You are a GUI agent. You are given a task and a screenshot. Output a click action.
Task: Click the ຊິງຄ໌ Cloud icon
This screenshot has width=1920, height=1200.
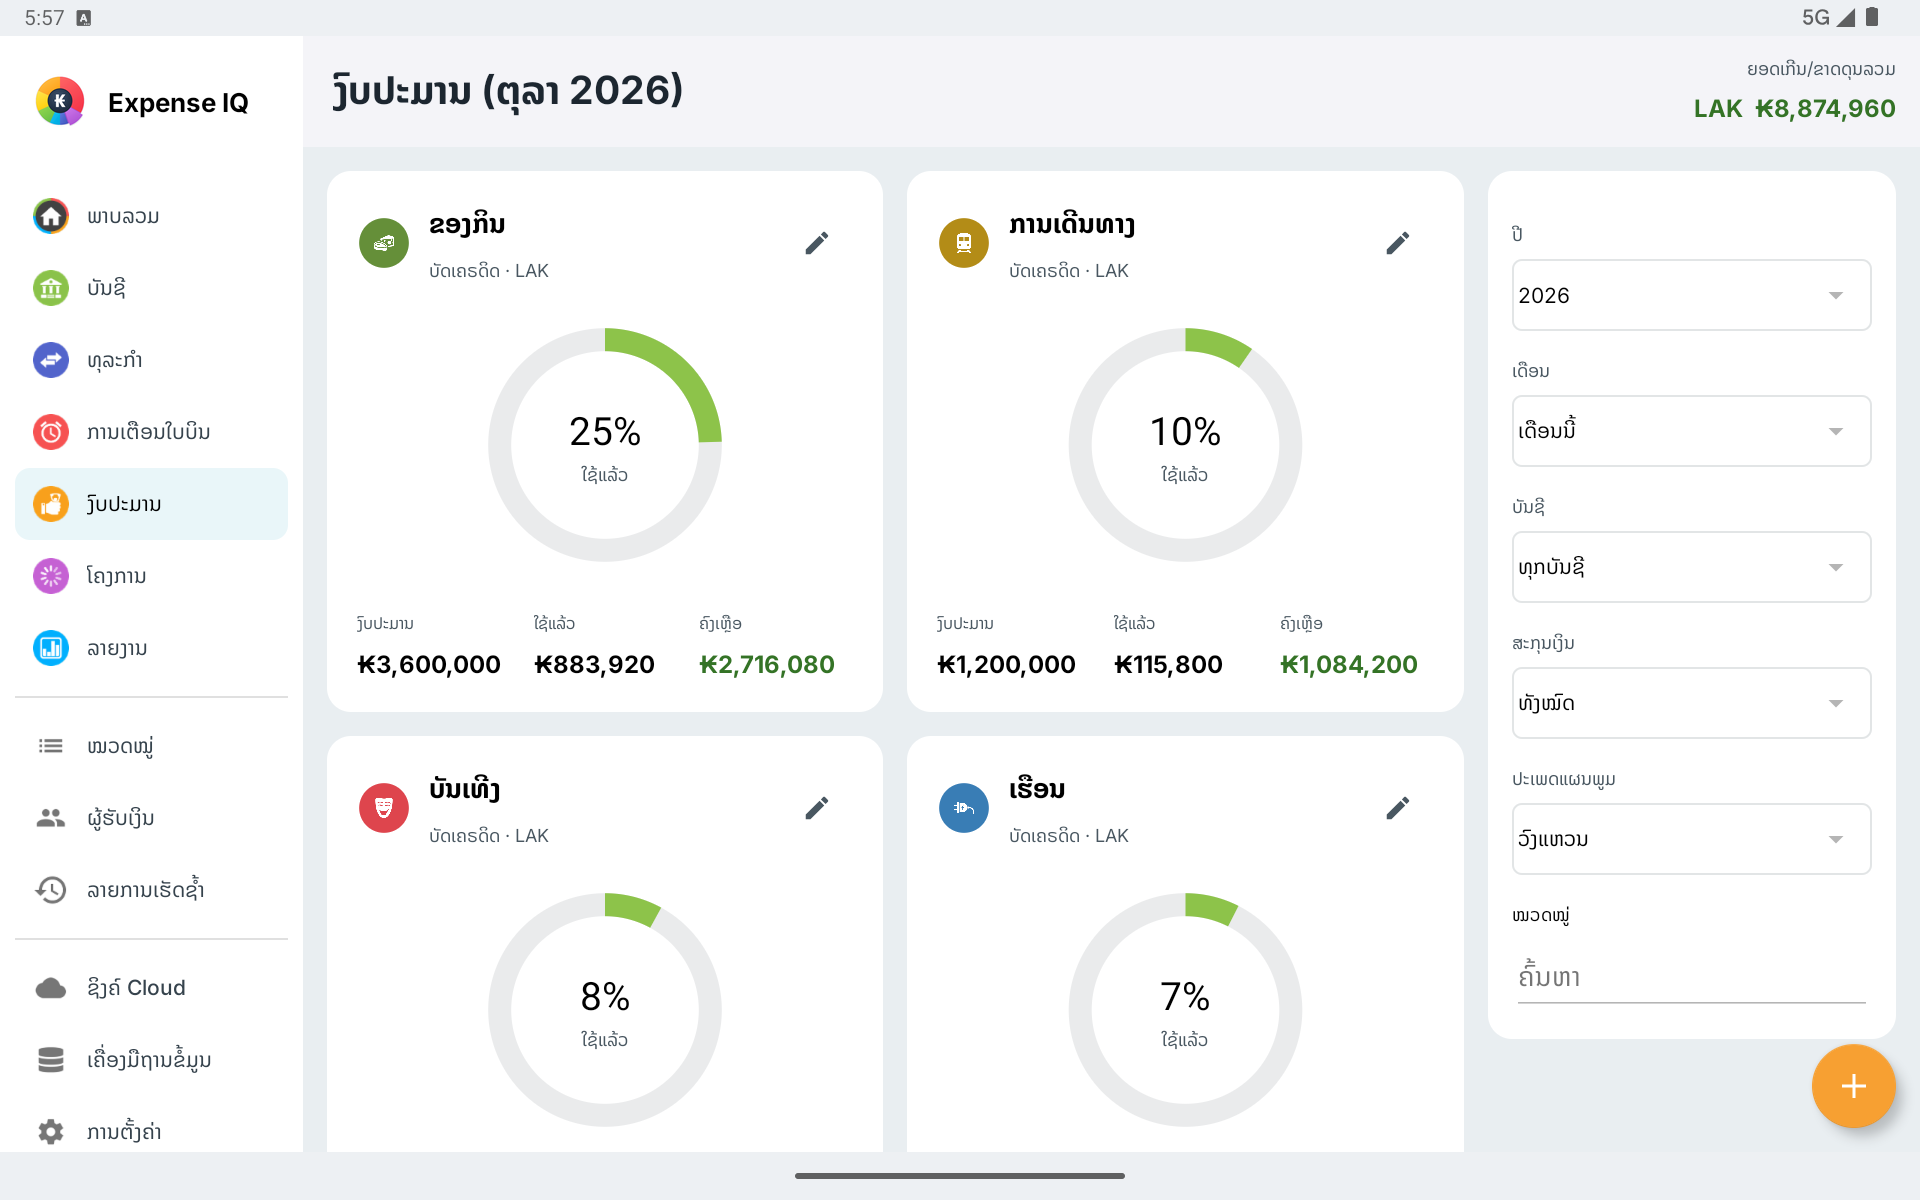51,988
